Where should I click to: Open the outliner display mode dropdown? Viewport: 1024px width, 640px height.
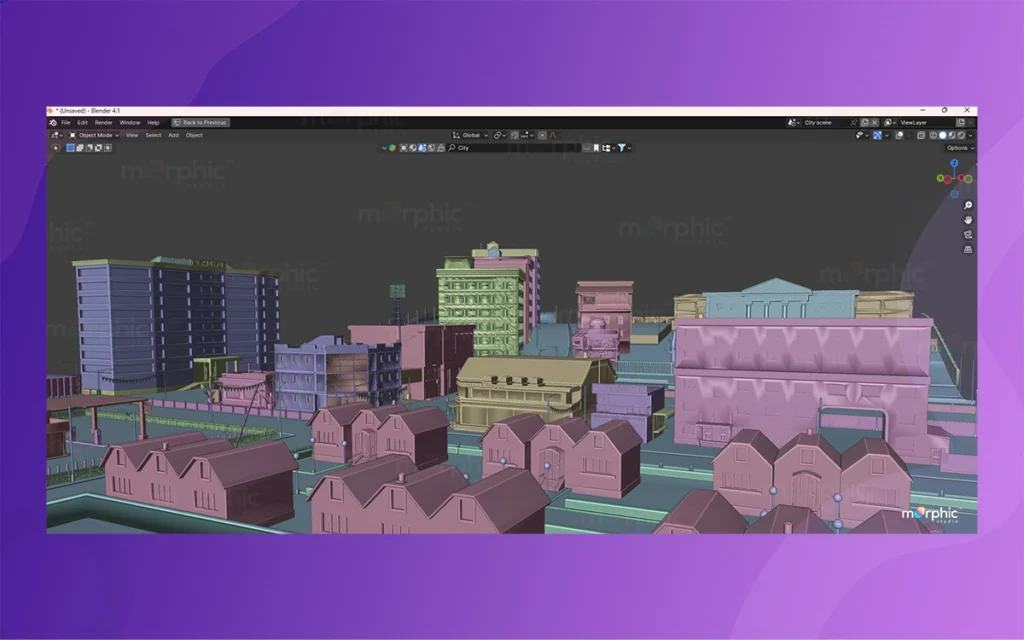pos(384,148)
